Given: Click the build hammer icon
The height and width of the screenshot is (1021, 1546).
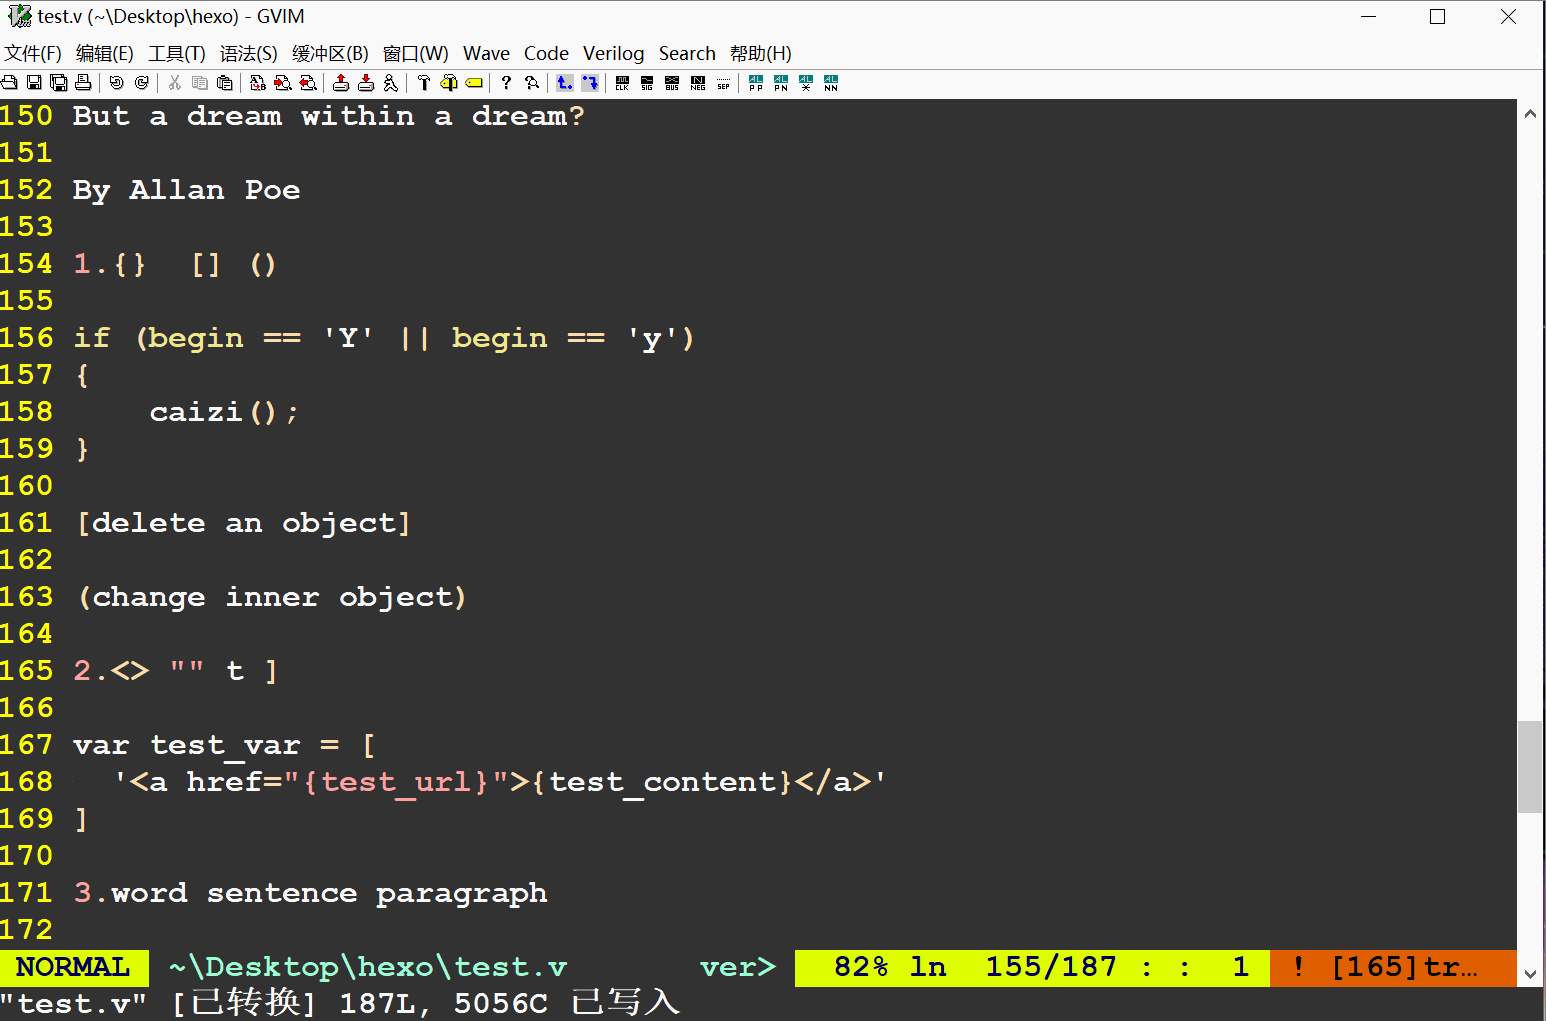Looking at the screenshot, I should pos(423,82).
